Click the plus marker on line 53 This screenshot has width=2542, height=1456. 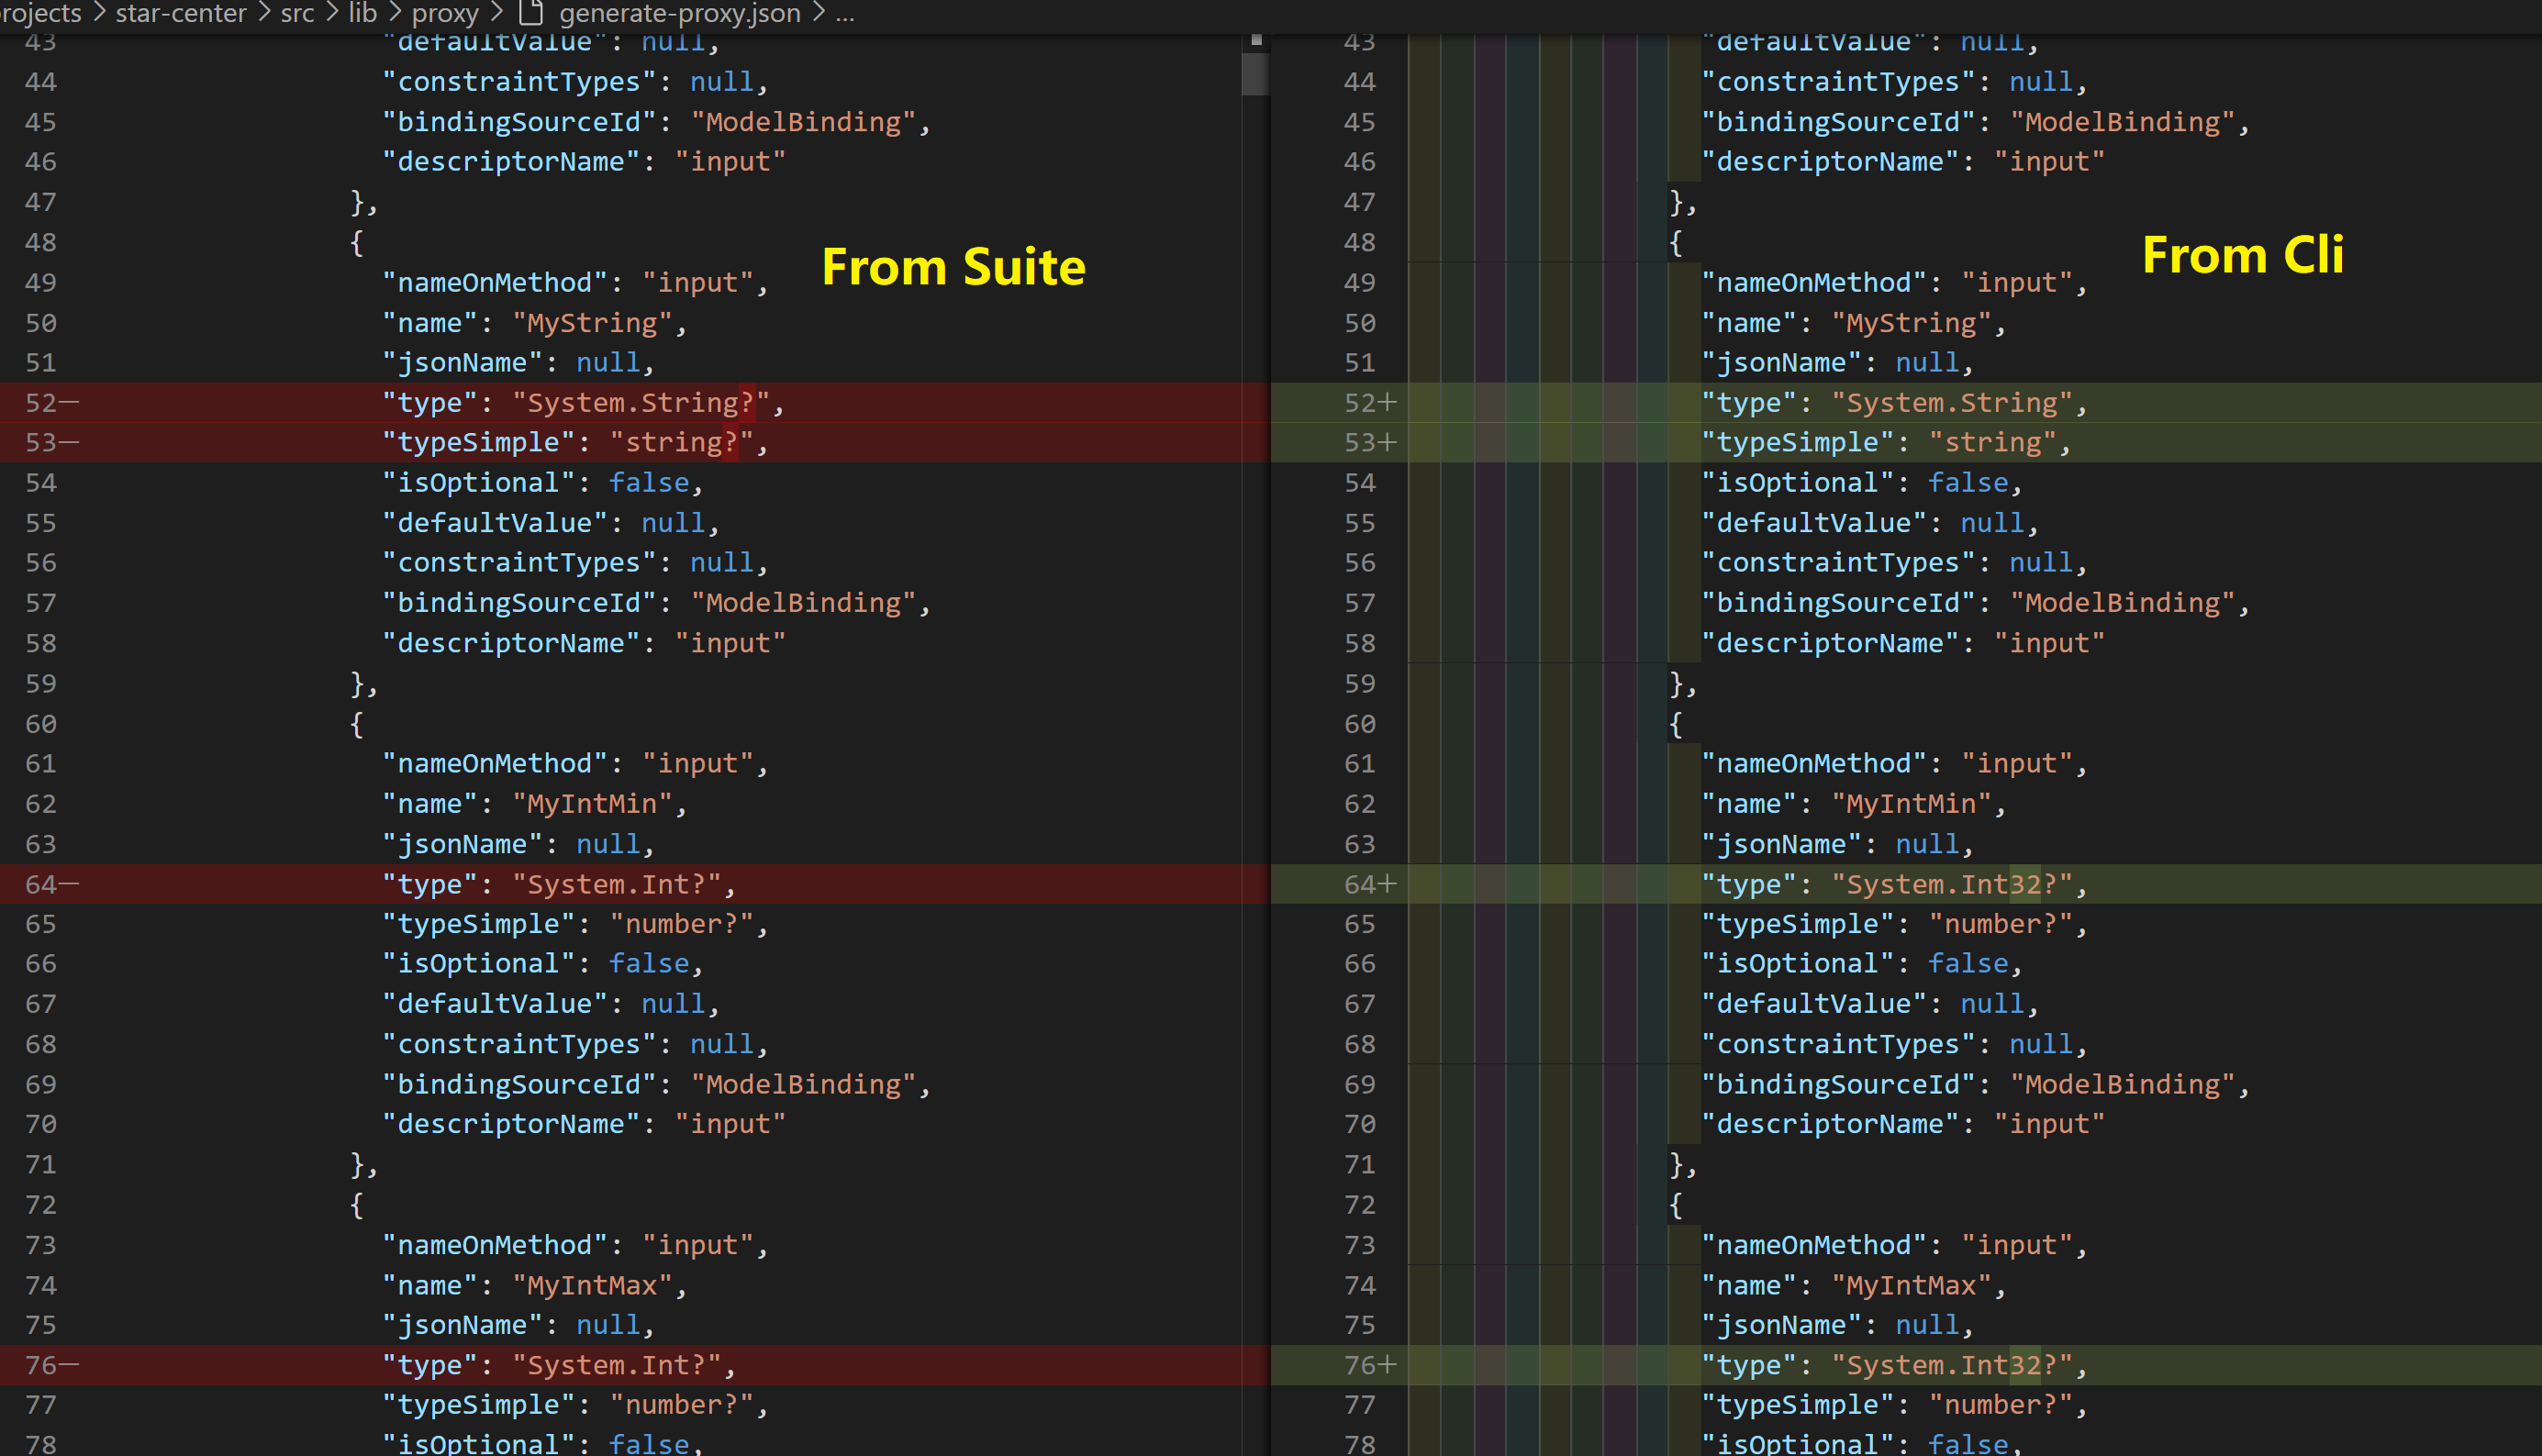tap(1387, 442)
